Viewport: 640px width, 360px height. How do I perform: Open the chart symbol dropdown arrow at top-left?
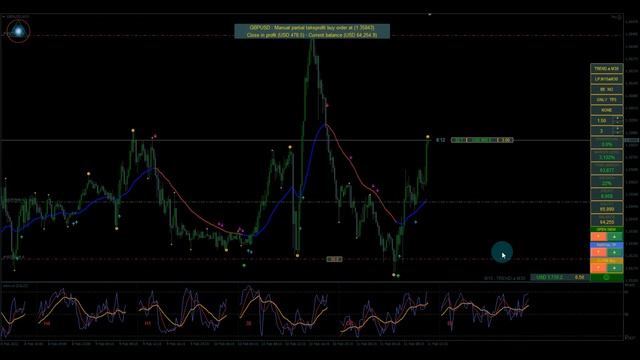(3, 17)
